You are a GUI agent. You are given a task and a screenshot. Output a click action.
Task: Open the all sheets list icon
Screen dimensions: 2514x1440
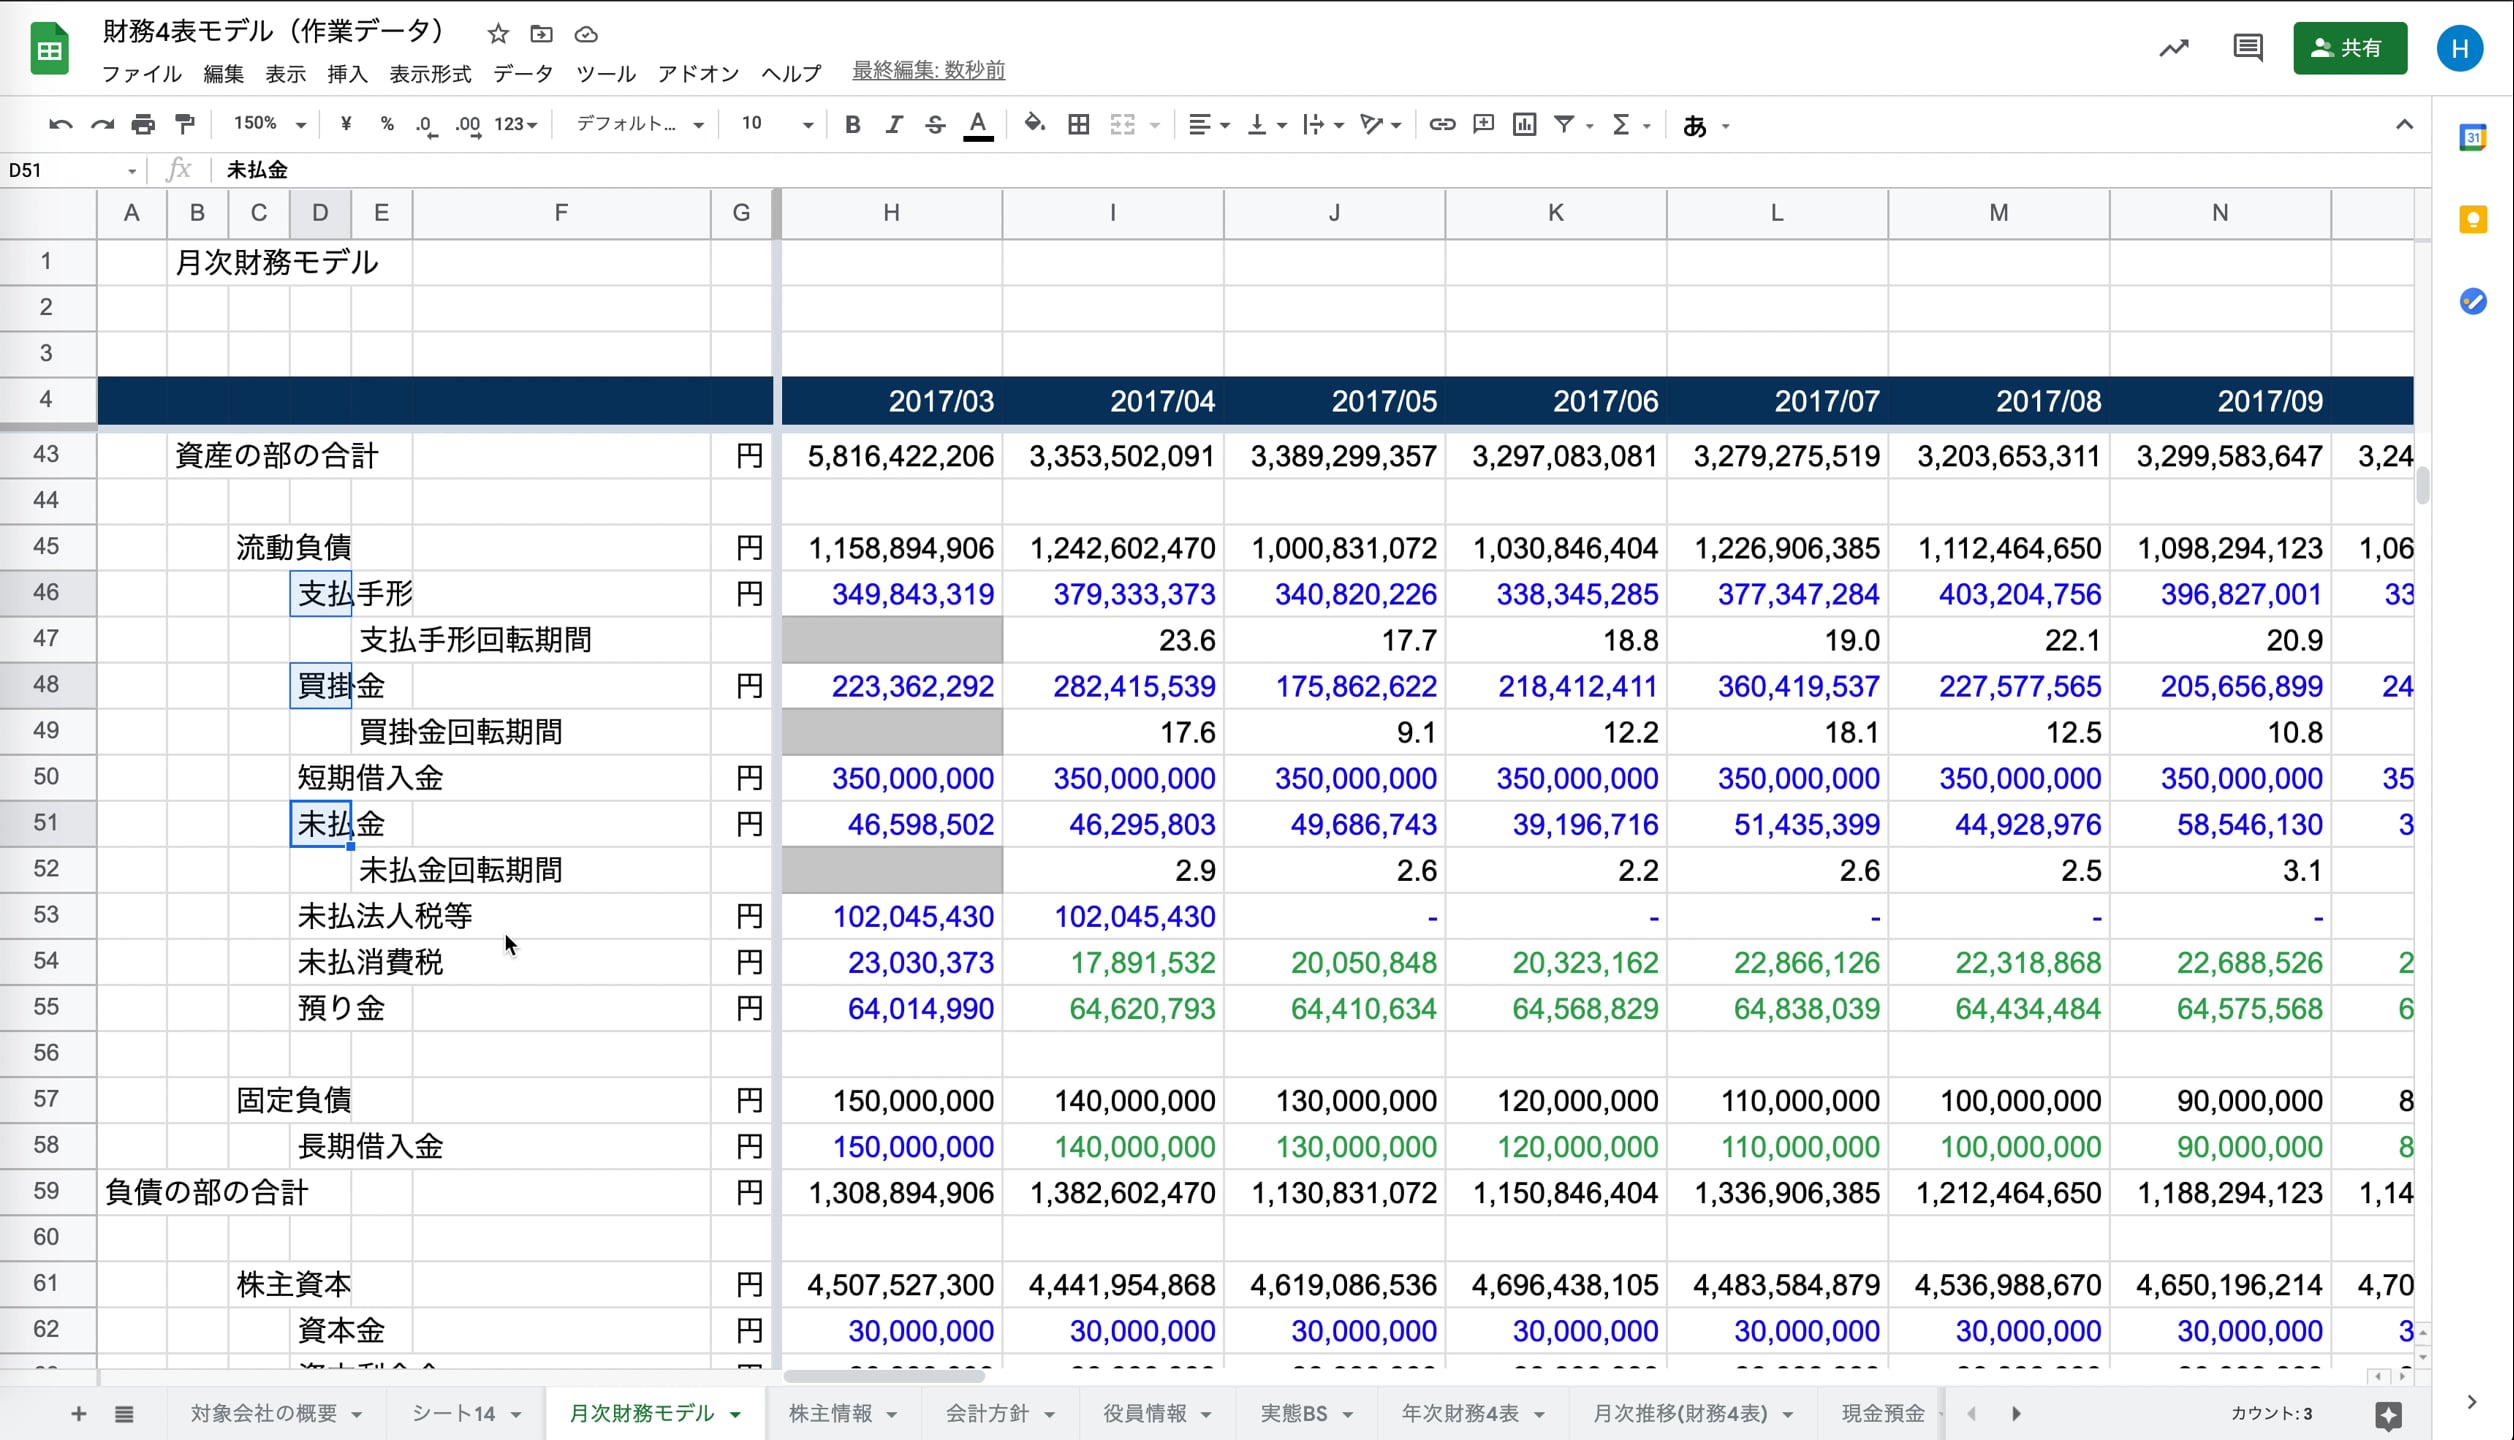[x=124, y=1414]
